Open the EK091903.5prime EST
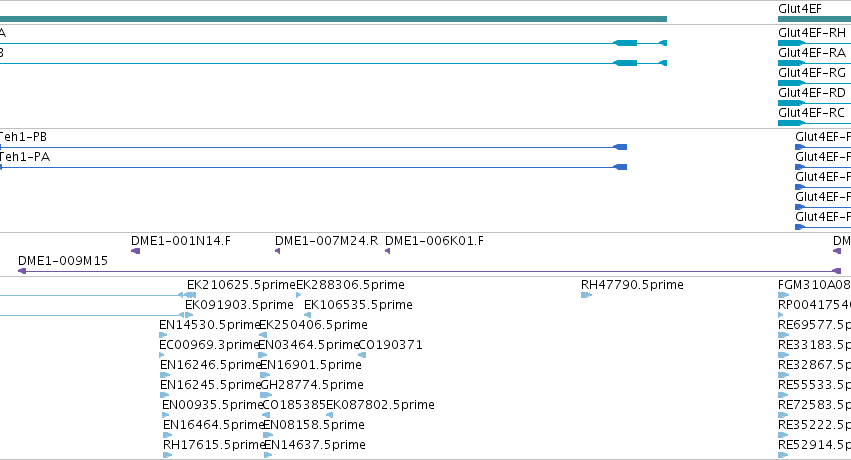Screen dimensions: 851x460 point(239,305)
